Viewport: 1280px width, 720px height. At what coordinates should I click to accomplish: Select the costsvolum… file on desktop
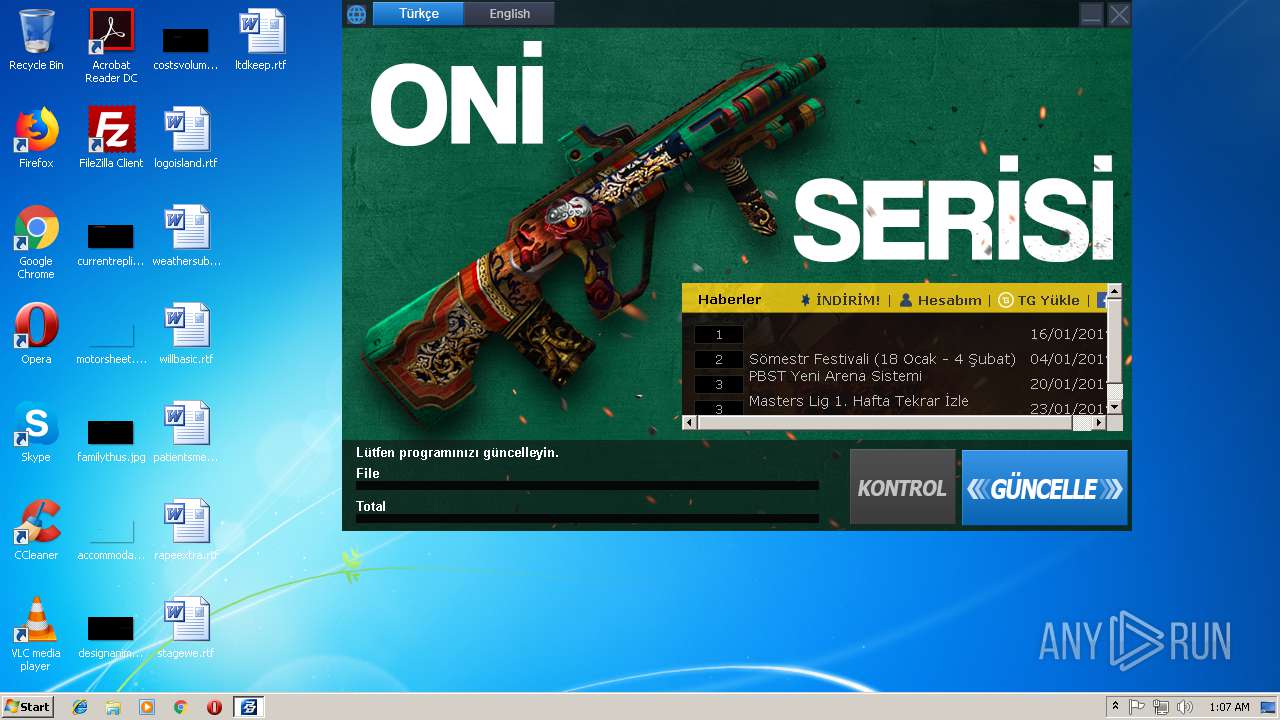click(x=186, y=48)
